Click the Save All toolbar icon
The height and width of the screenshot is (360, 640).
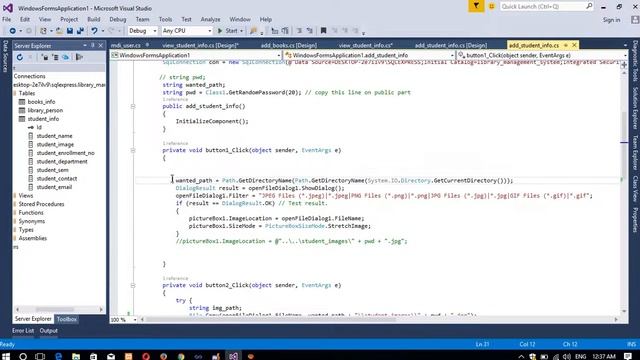coord(80,31)
